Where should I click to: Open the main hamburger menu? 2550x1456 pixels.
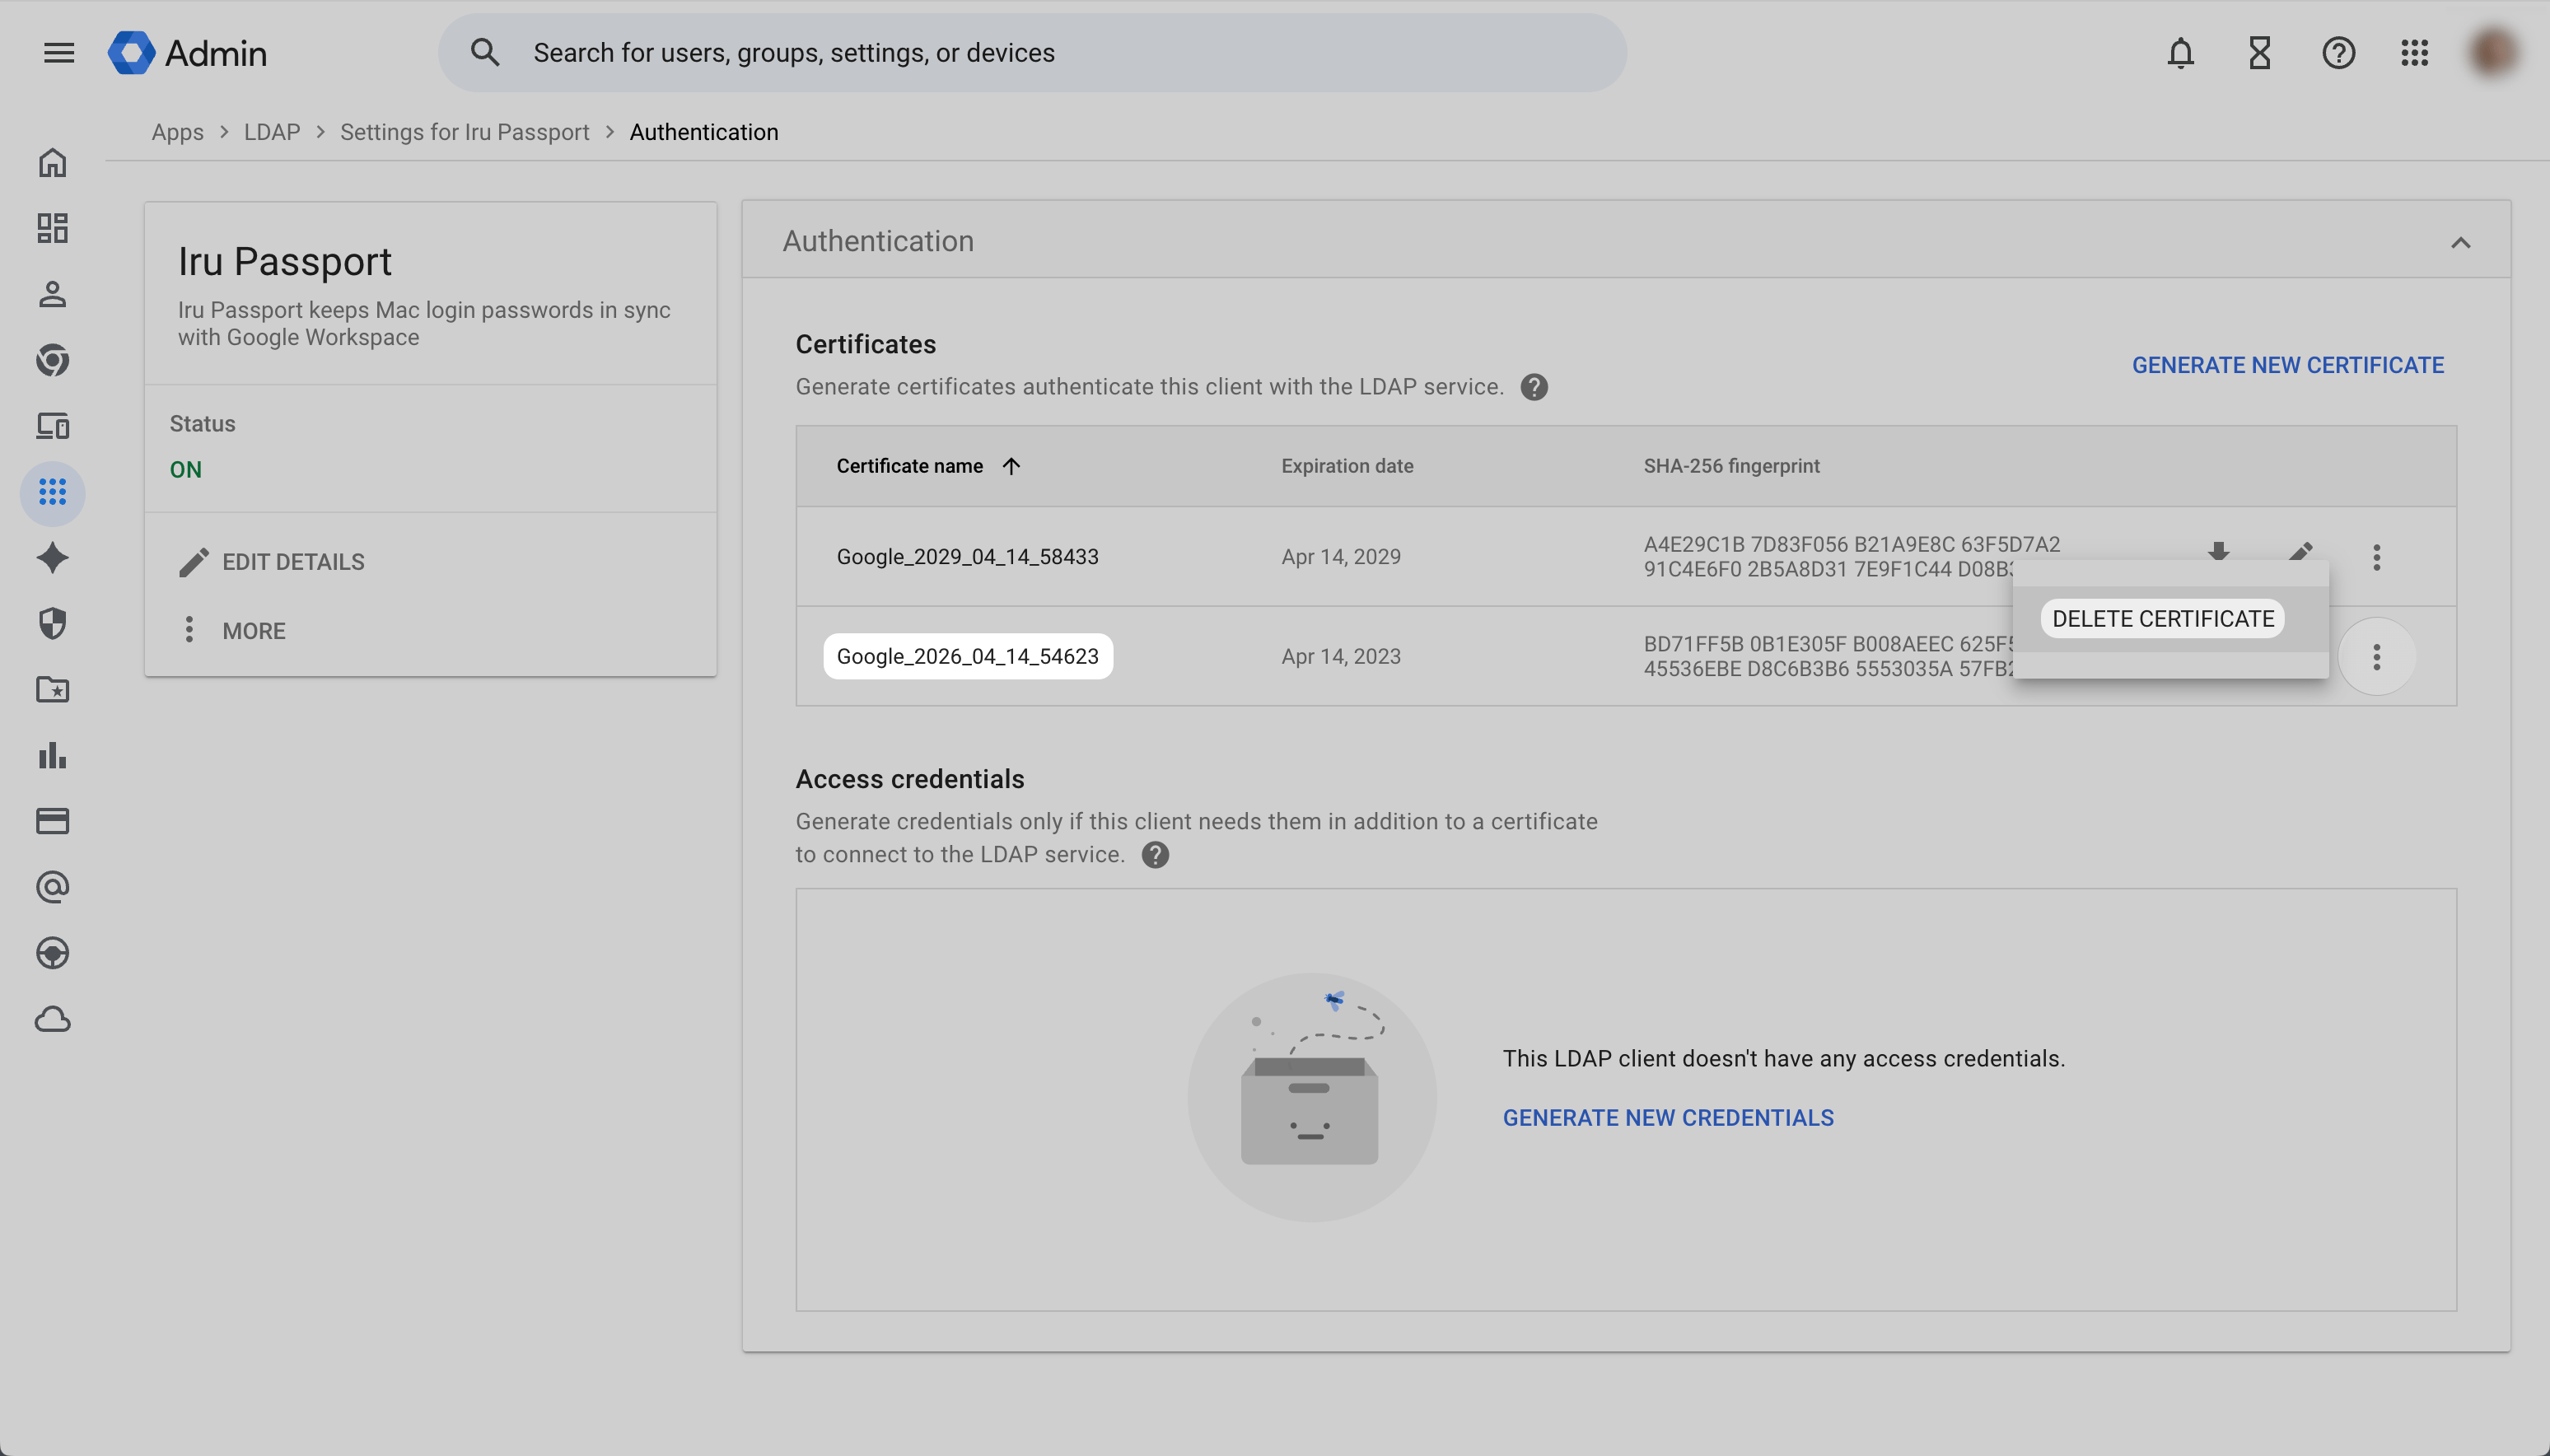pyautogui.click(x=59, y=53)
